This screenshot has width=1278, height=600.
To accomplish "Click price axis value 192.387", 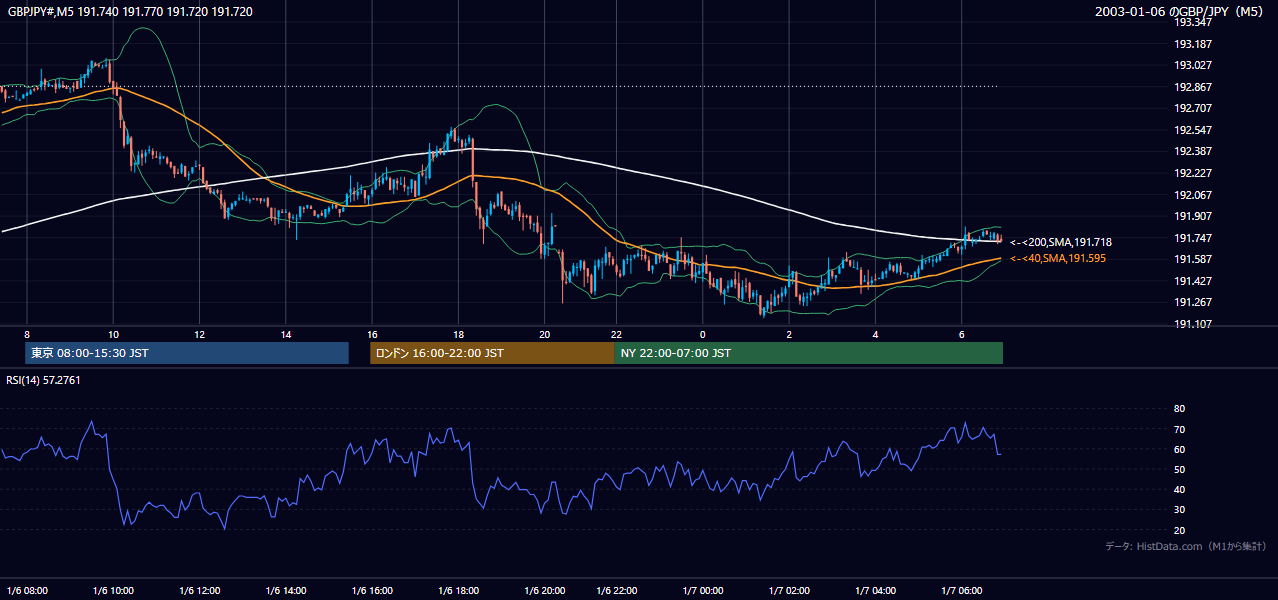I will [x=1193, y=151].
